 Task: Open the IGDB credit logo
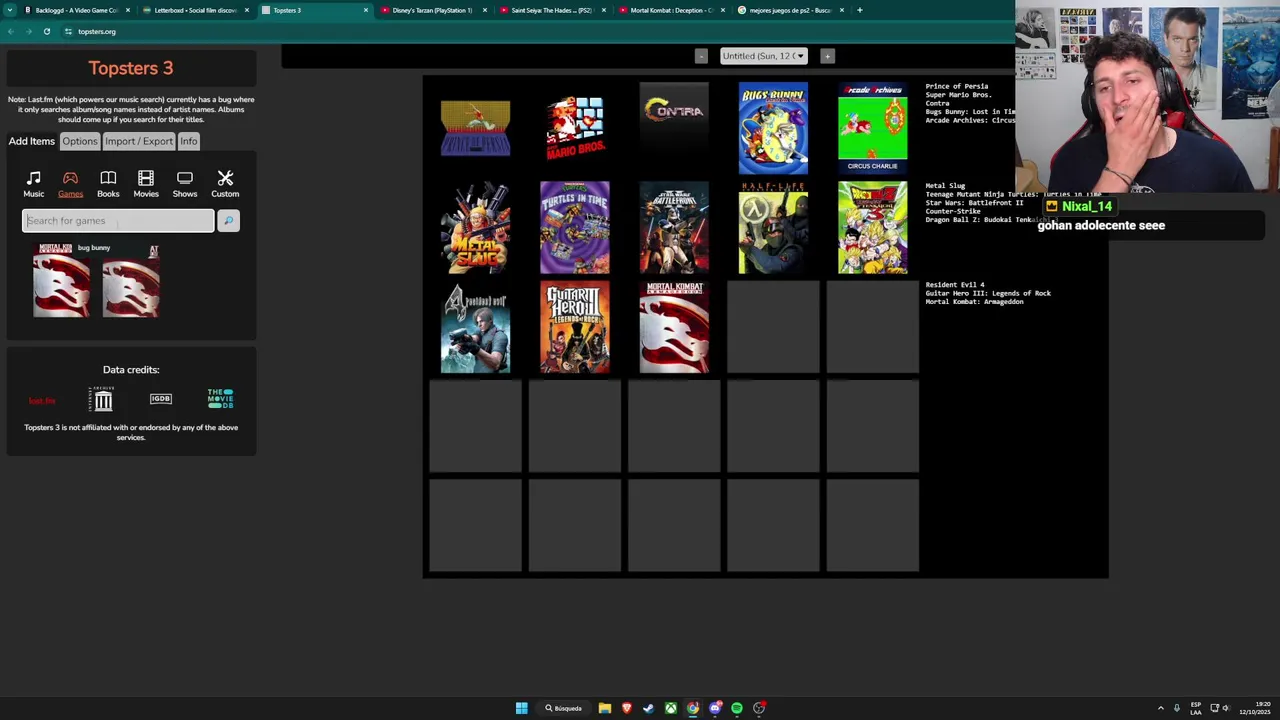click(160, 399)
